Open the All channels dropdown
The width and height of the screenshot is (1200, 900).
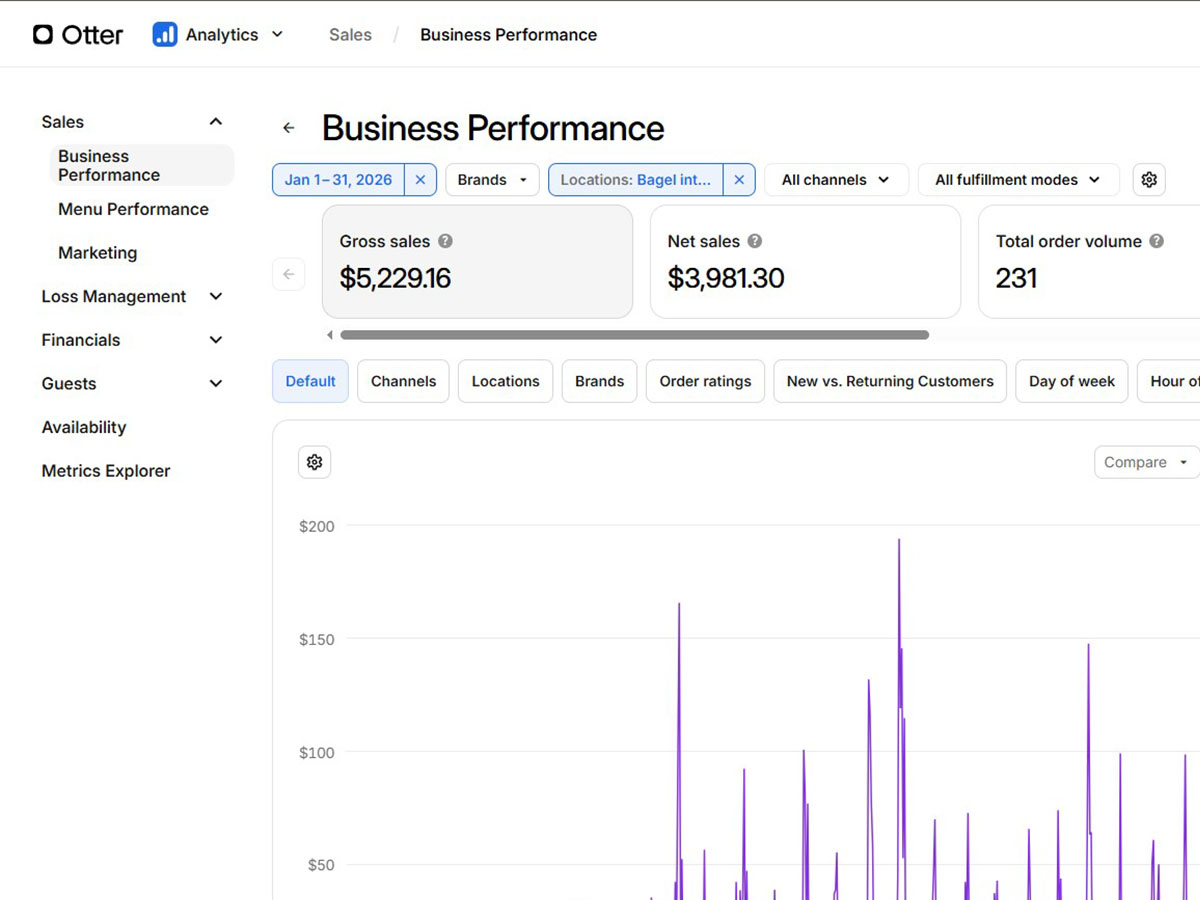[835, 180]
